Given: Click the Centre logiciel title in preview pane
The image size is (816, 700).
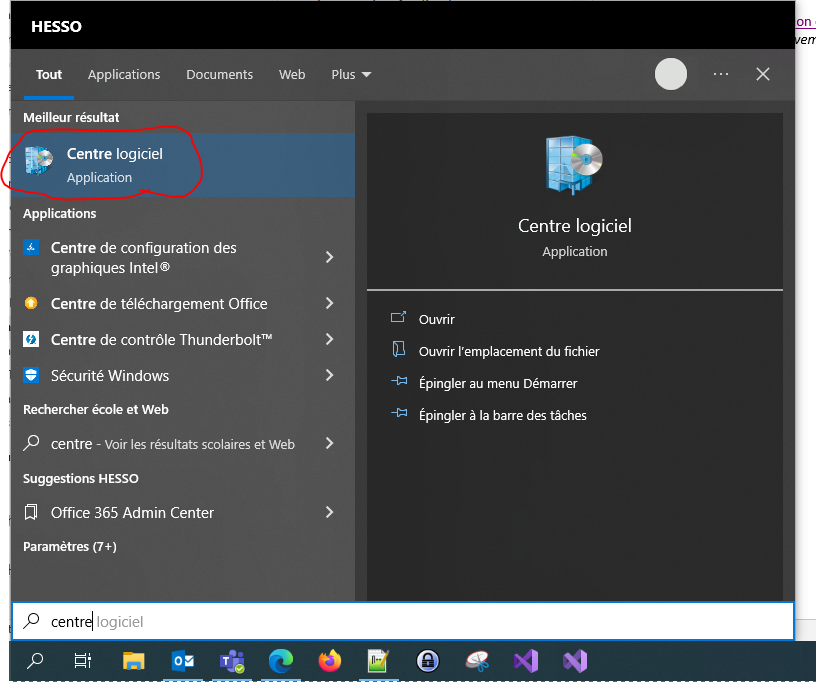Looking at the screenshot, I should point(575,226).
